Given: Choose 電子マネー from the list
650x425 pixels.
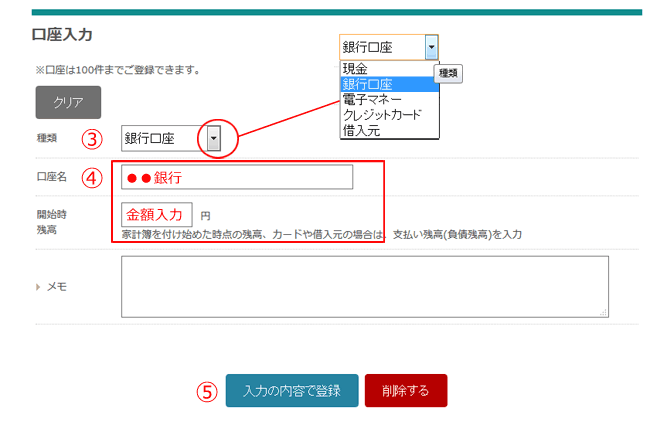Looking at the screenshot, I should [x=389, y=100].
